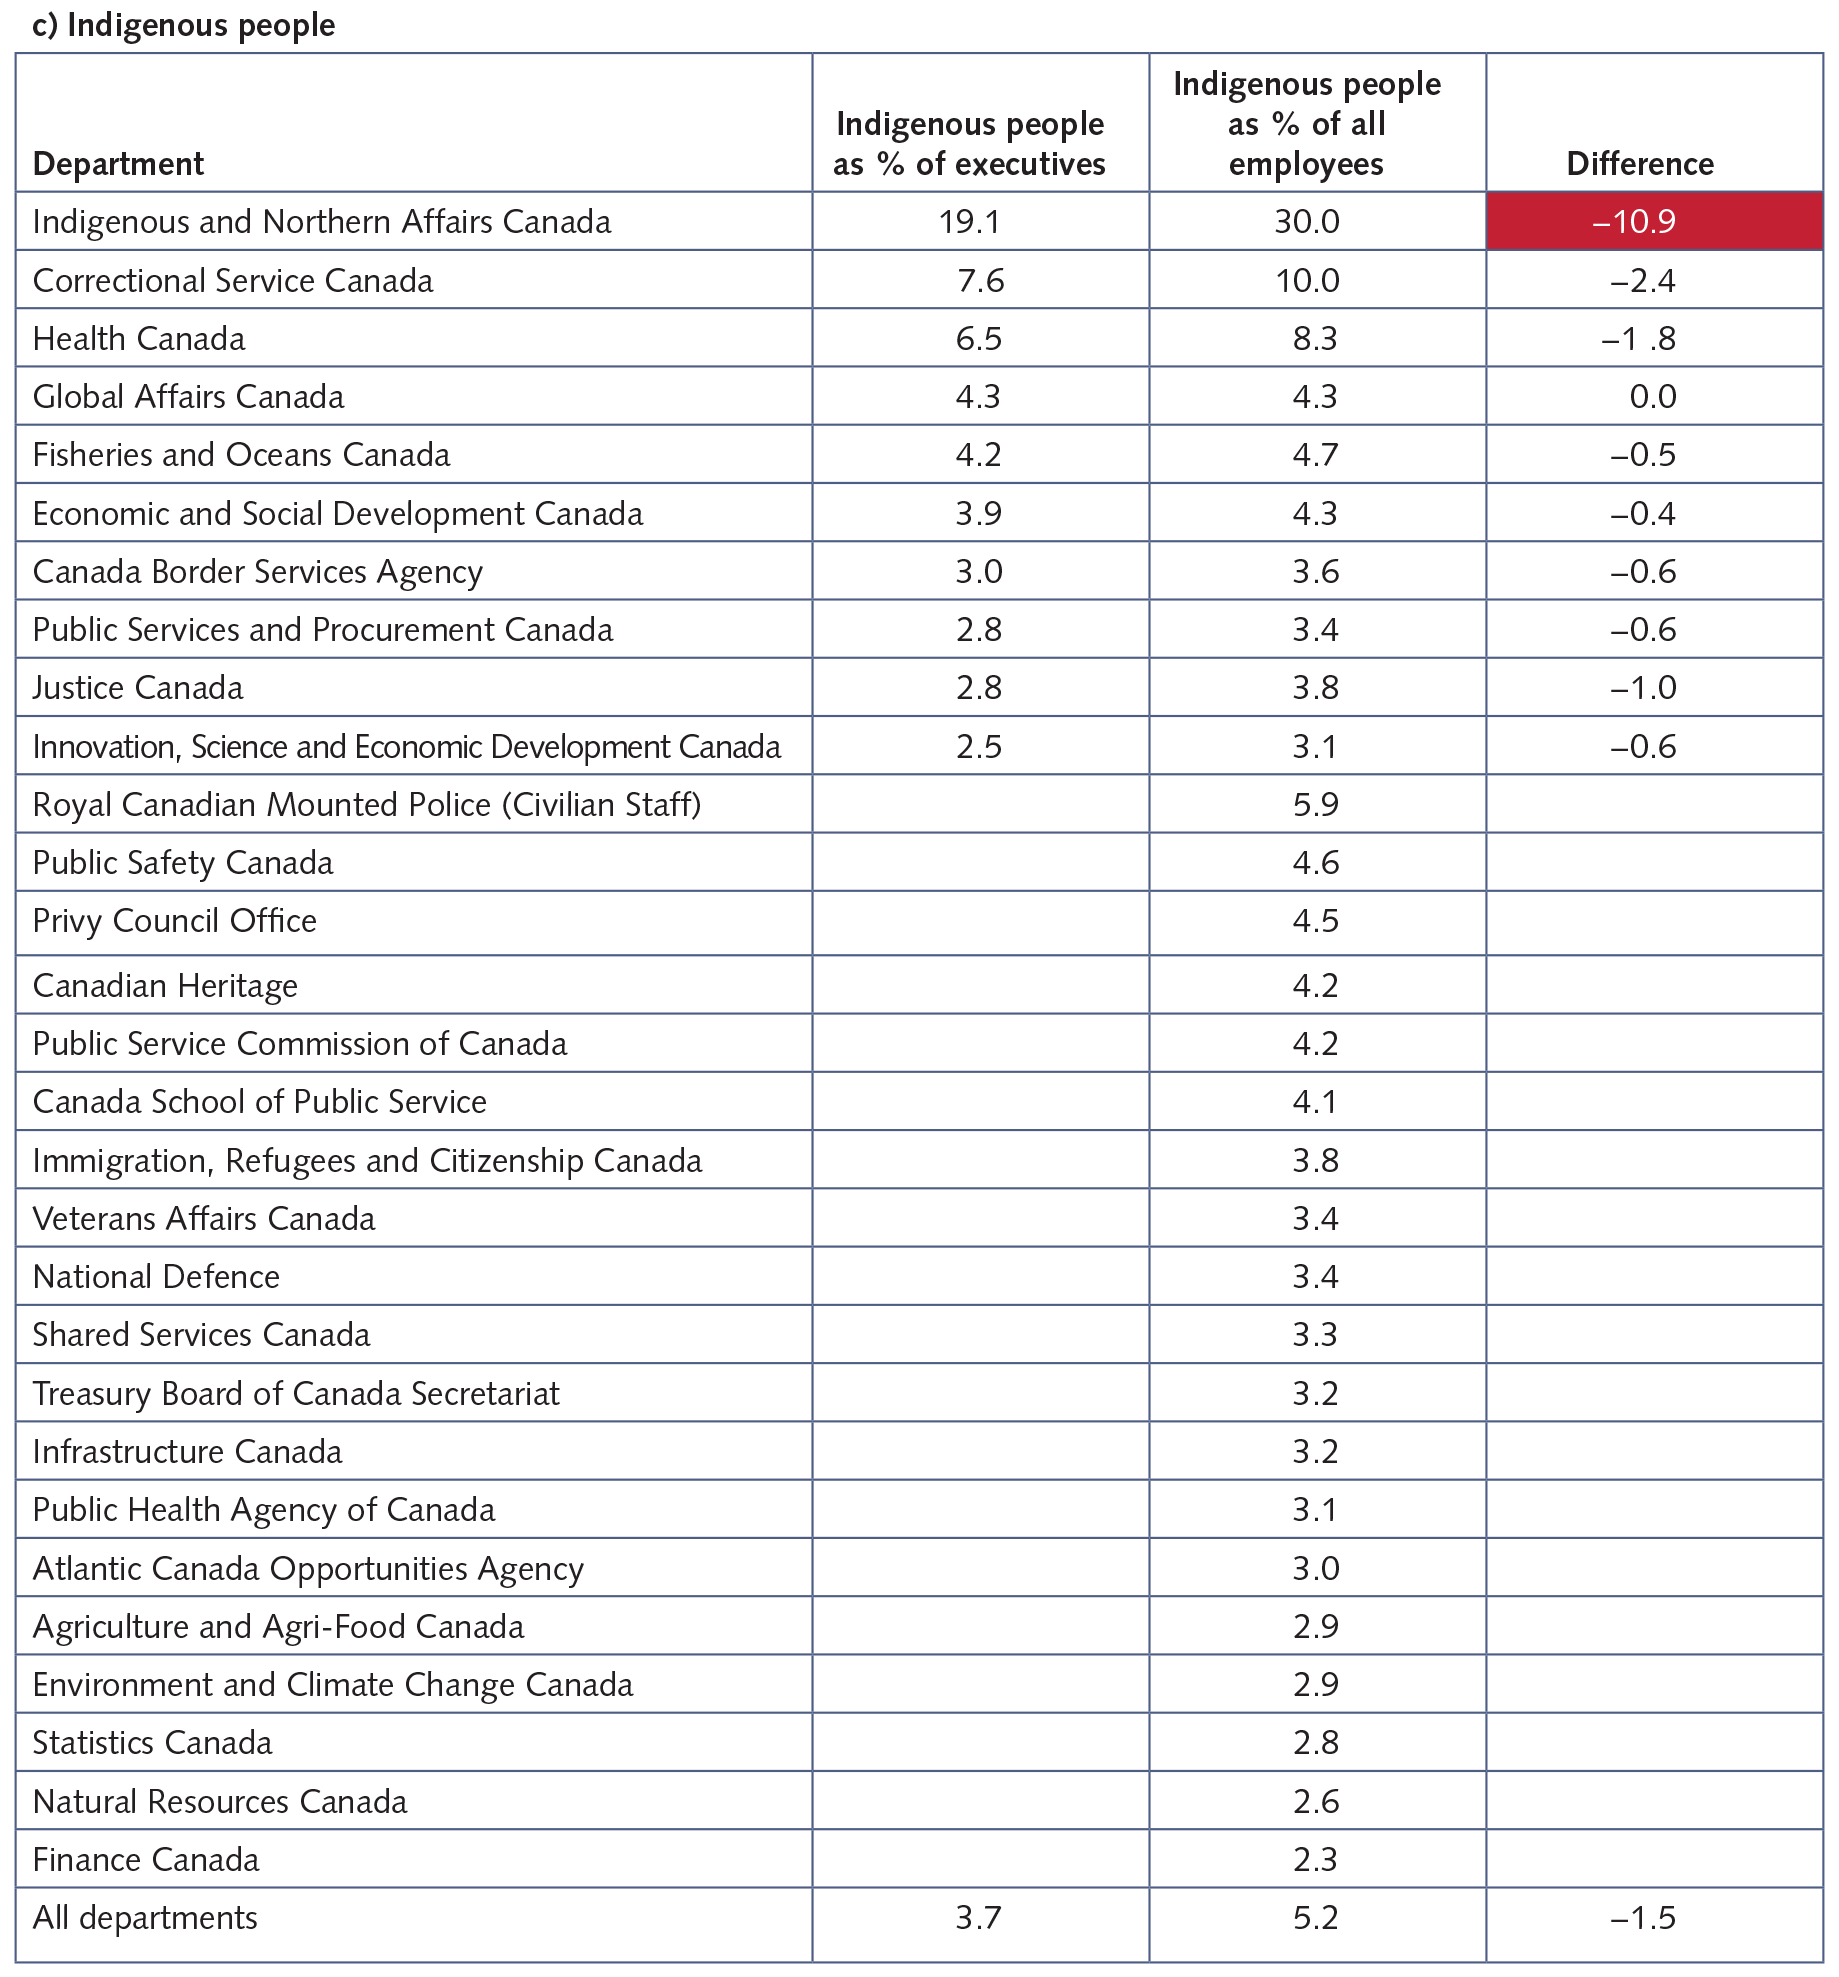Click the 3.7 executives total value
The height and width of the screenshot is (1977, 1839).
click(978, 1917)
